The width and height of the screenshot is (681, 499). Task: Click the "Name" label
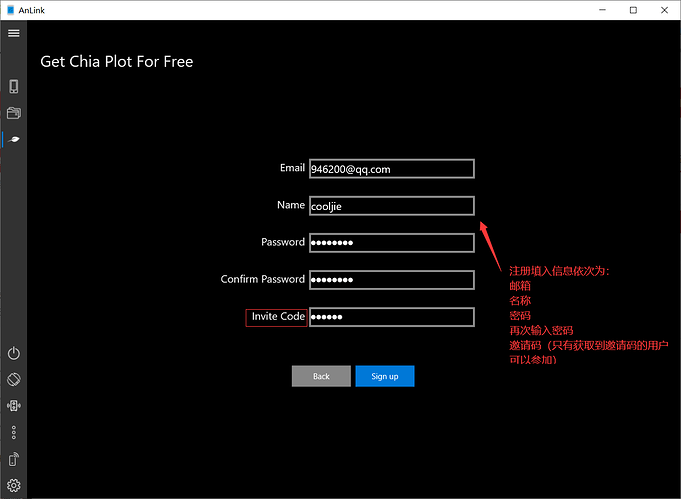click(291, 205)
